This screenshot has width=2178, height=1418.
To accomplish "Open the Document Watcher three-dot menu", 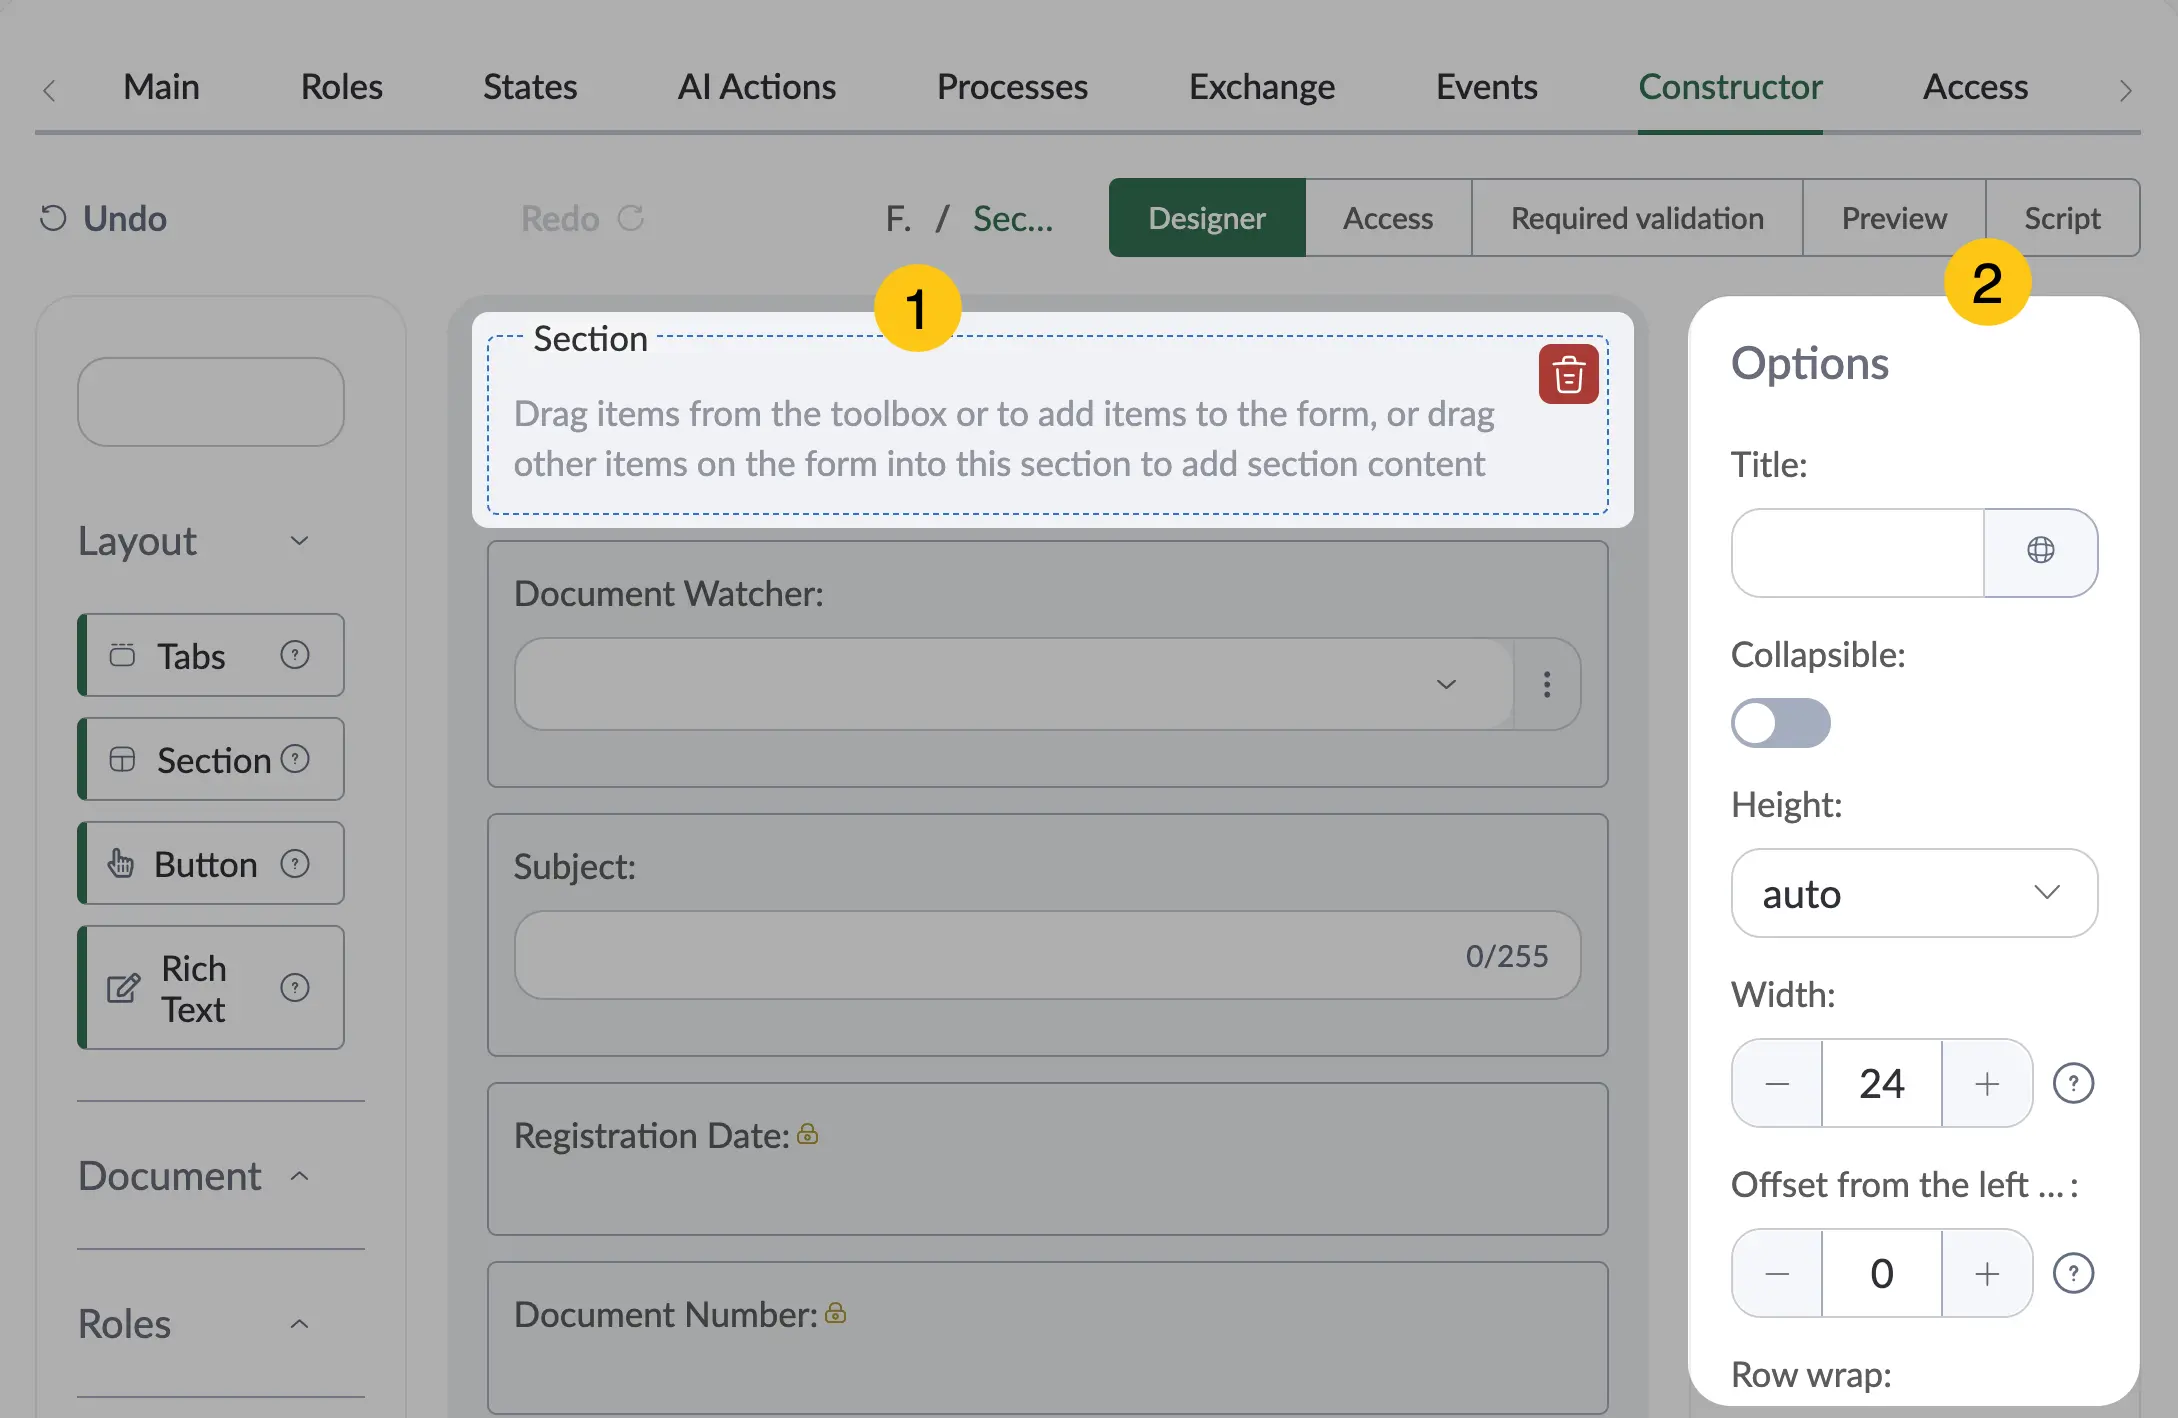I will pos(1547,684).
